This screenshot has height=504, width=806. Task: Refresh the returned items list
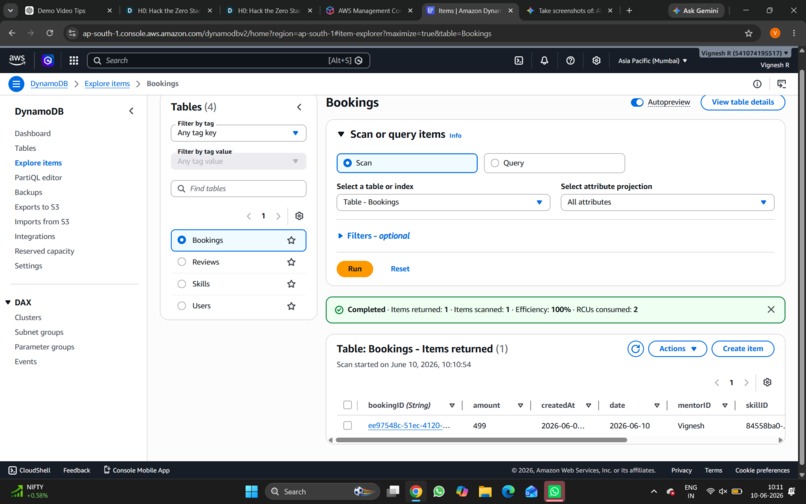(x=635, y=349)
